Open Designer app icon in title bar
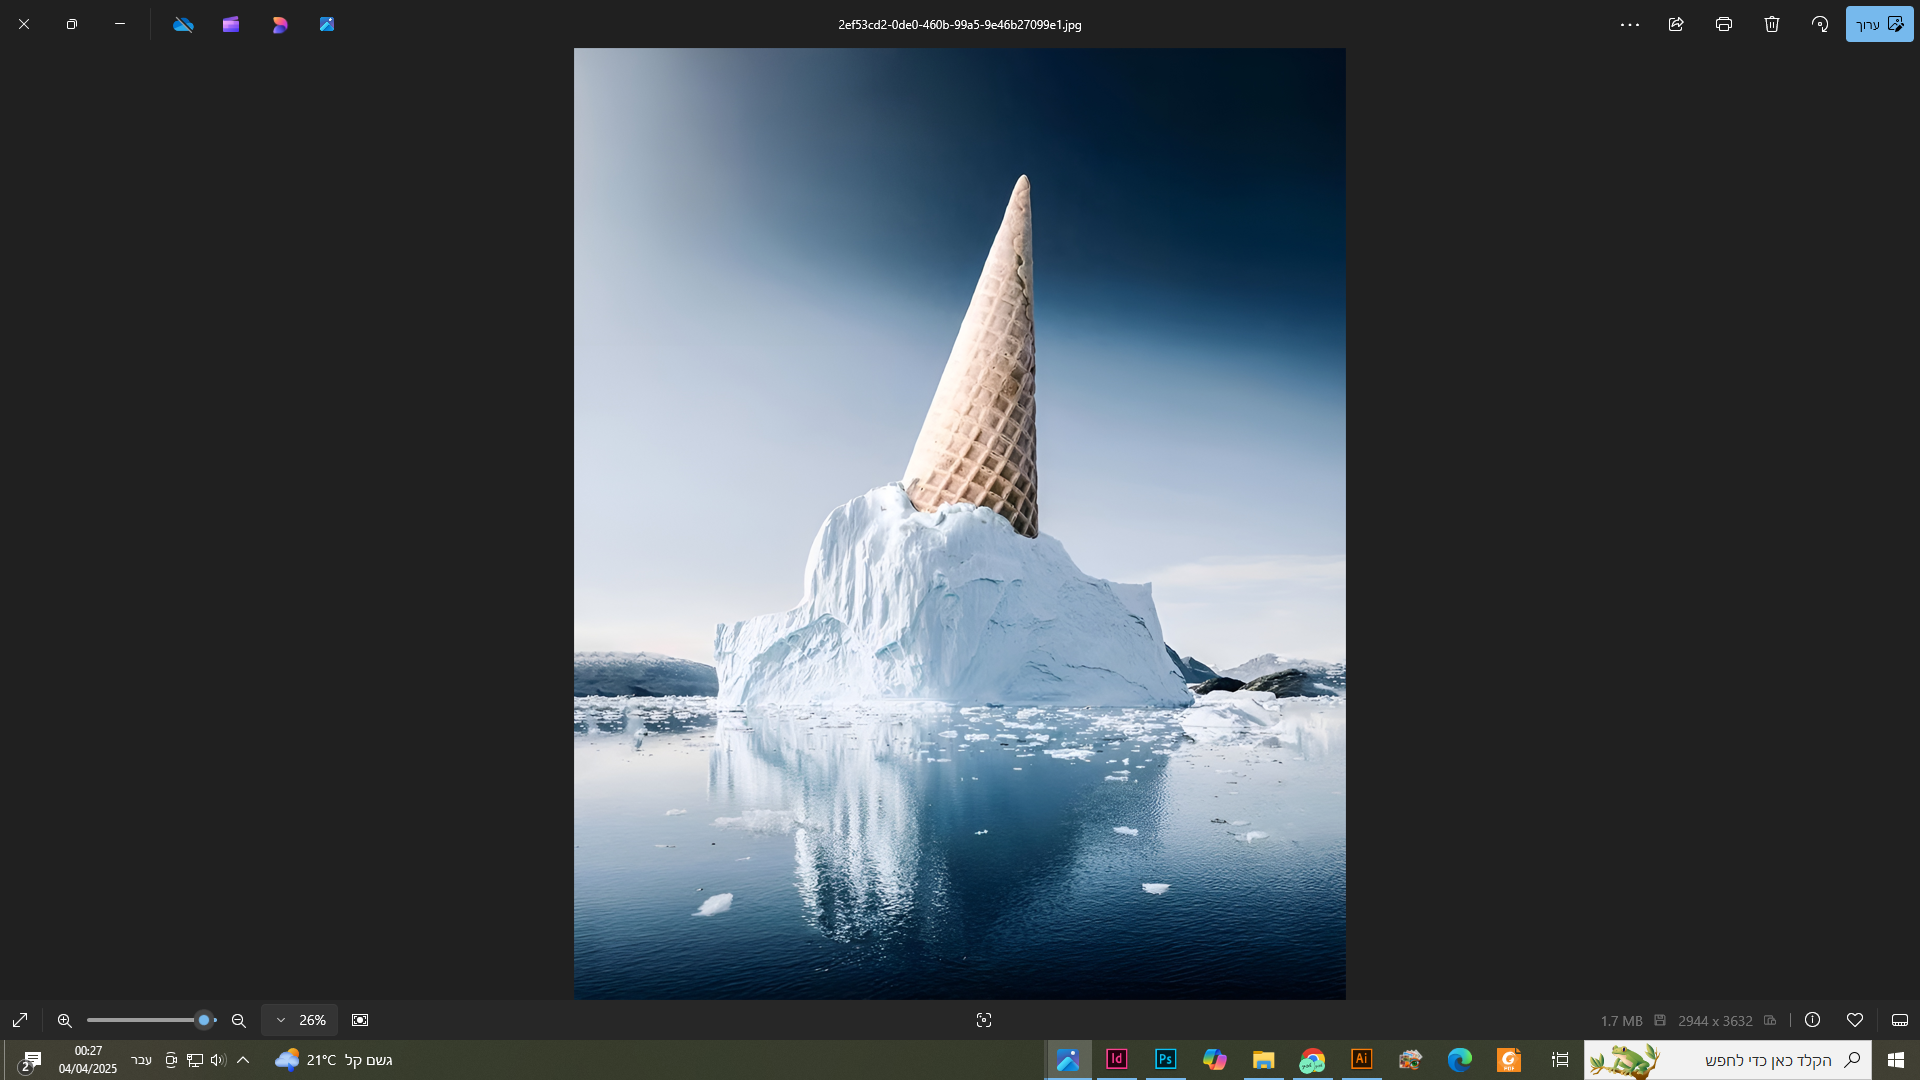This screenshot has height=1080, width=1920. pyautogui.click(x=279, y=24)
